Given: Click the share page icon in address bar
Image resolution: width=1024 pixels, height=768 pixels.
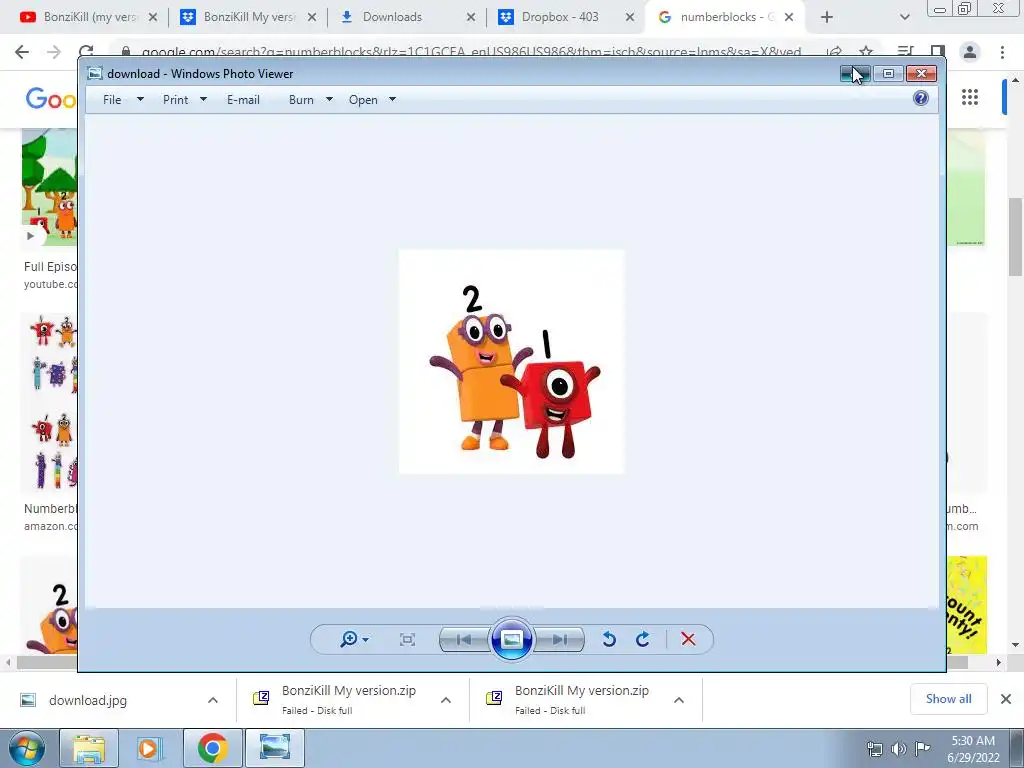Looking at the screenshot, I should [834, 52].
